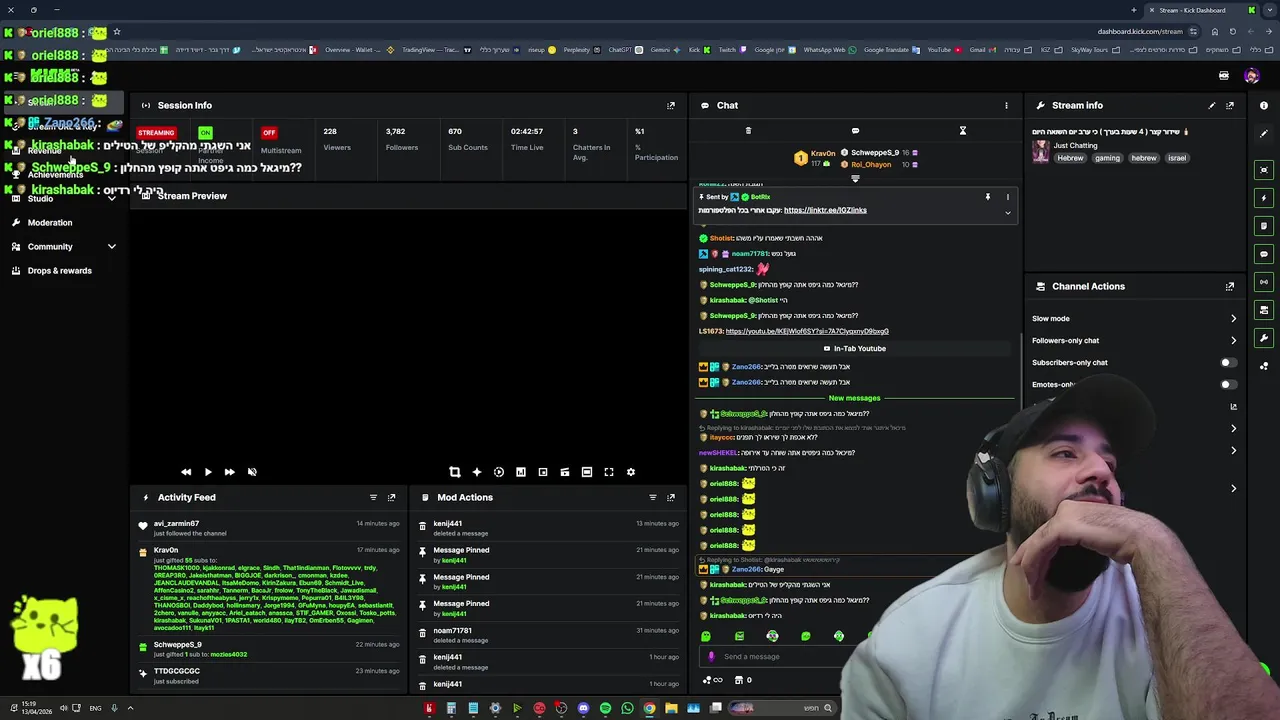Open the pinned message three-dot menu
Image resolution: width=1280 pixels, height=720 pixels.
click(x=1007, y=197)
